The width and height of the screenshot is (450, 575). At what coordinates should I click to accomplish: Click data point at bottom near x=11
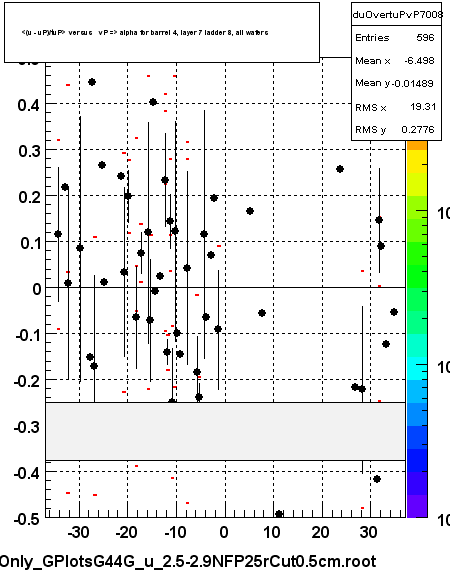click(279, 514)
